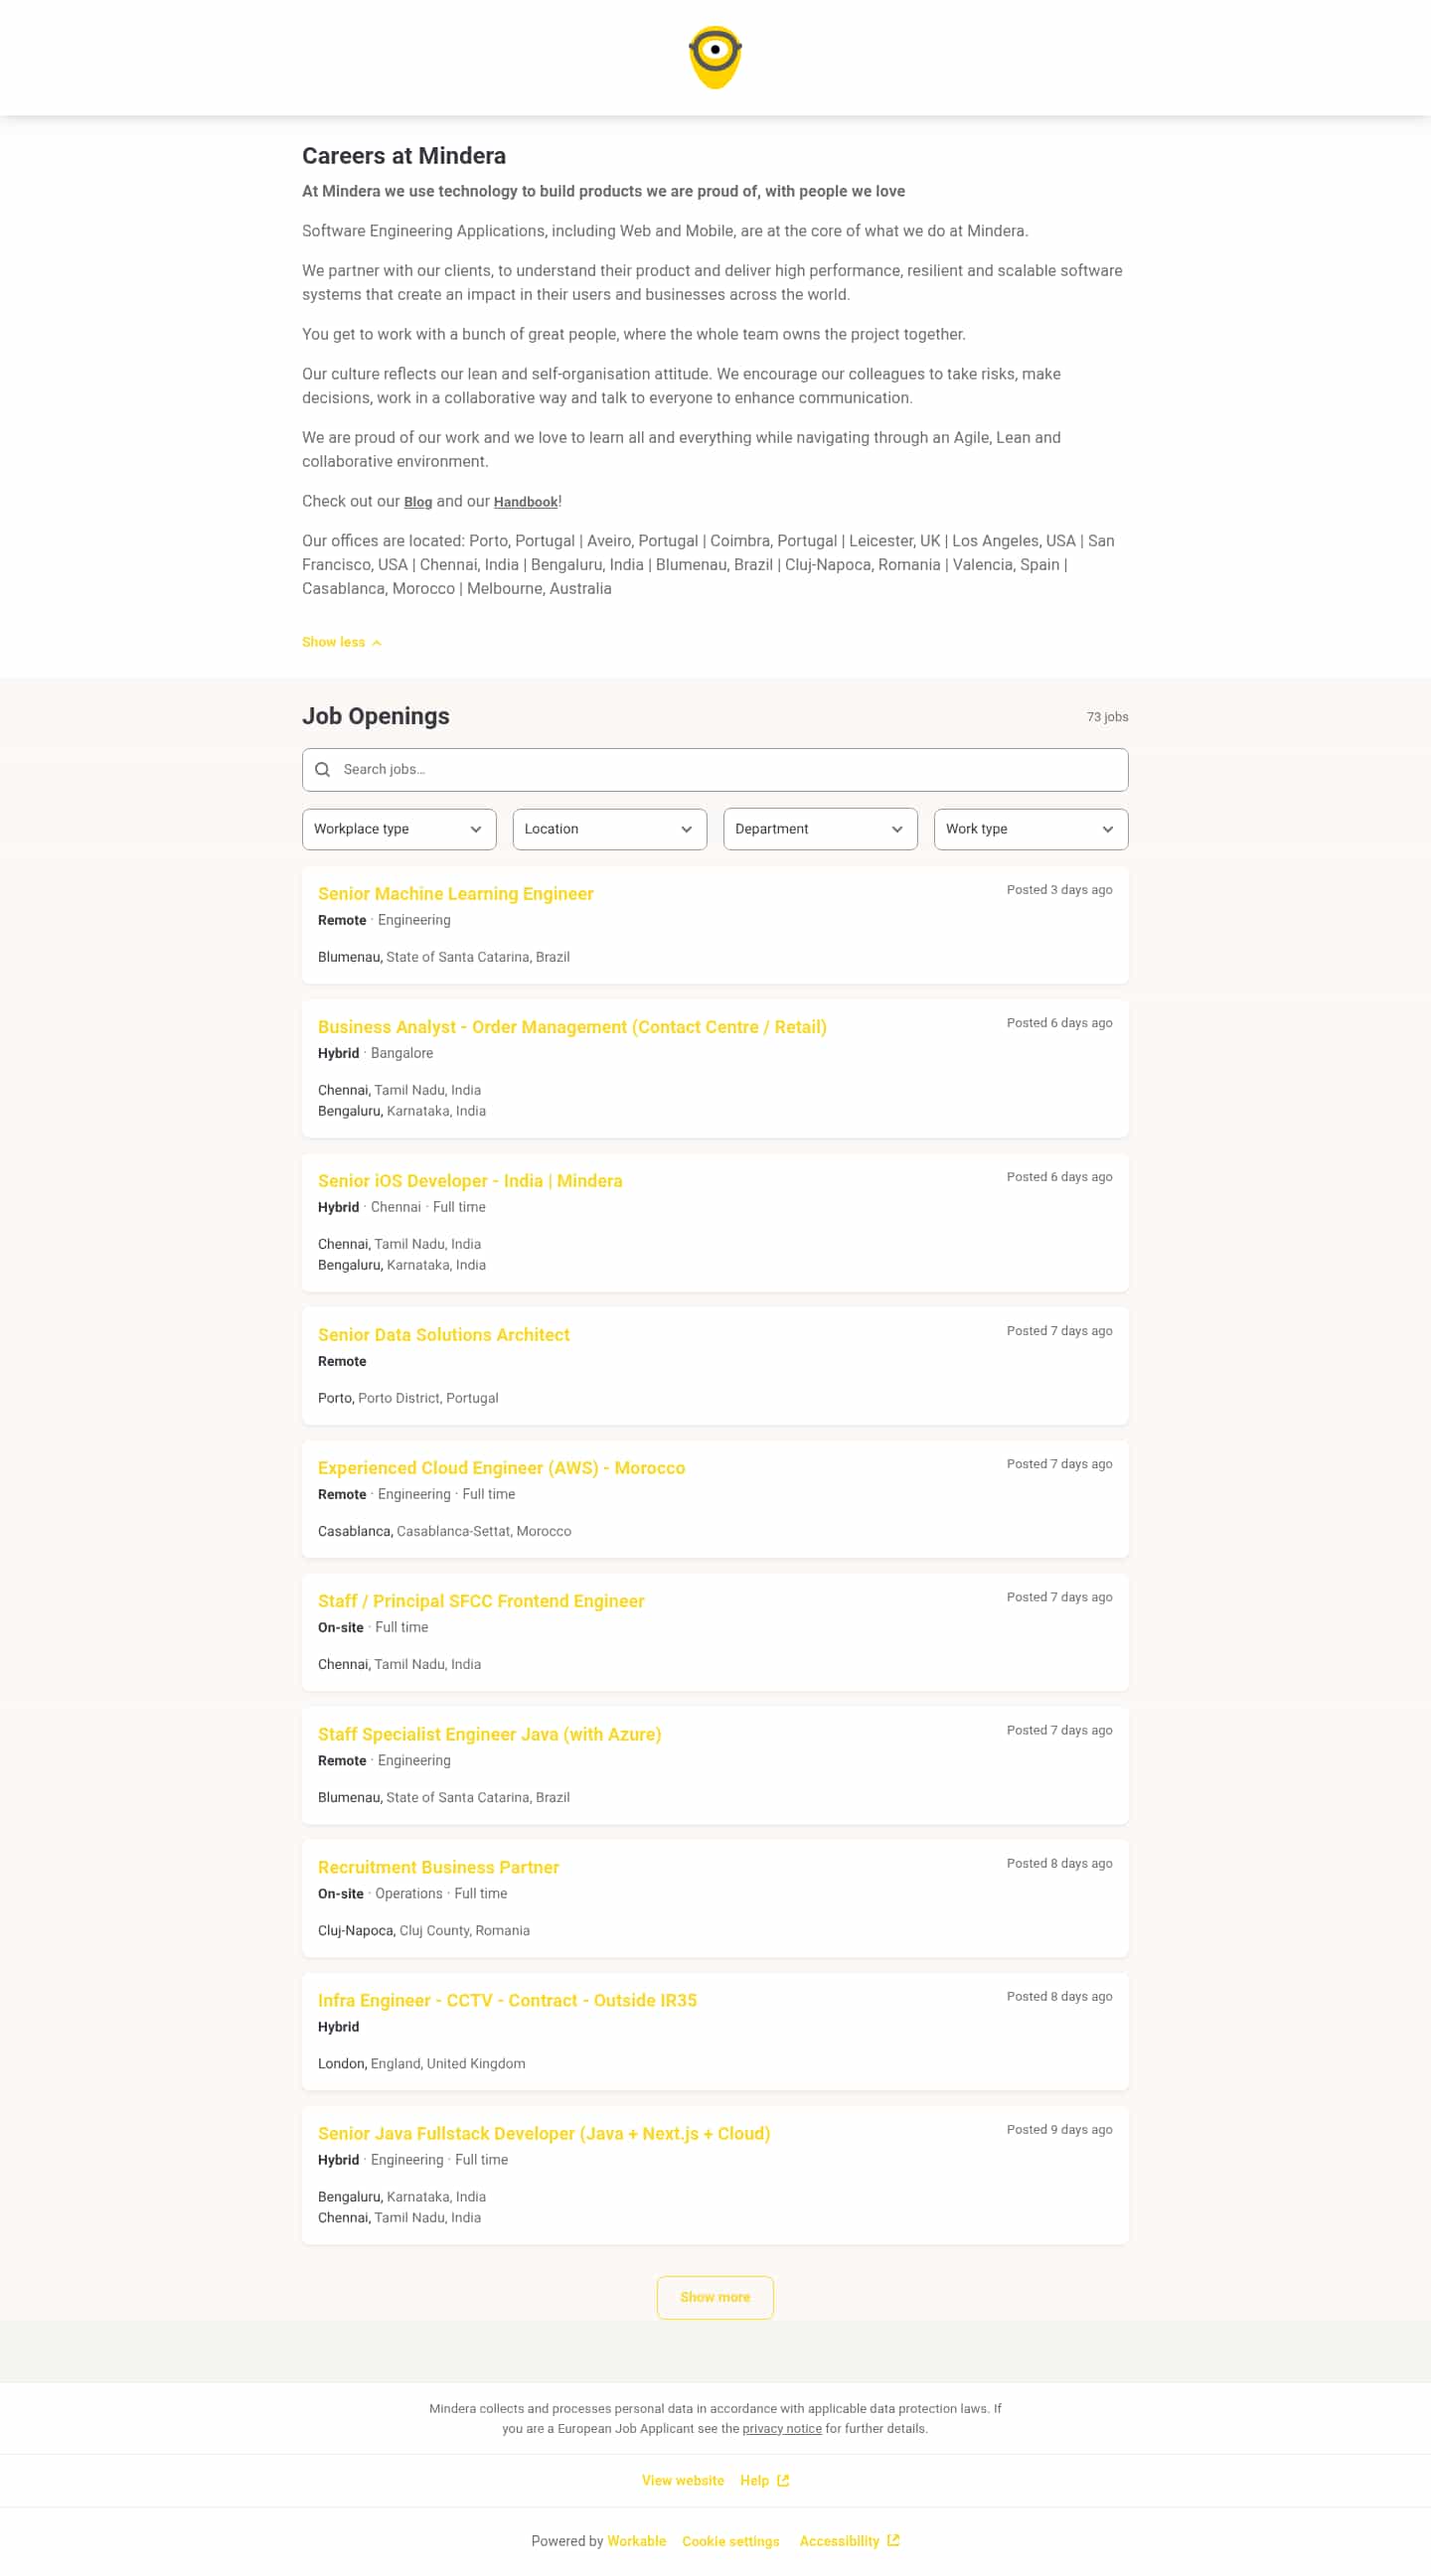Click 'Casablanca, Casablanca-Settat, Morocco' text

(x=444, y=1530)
